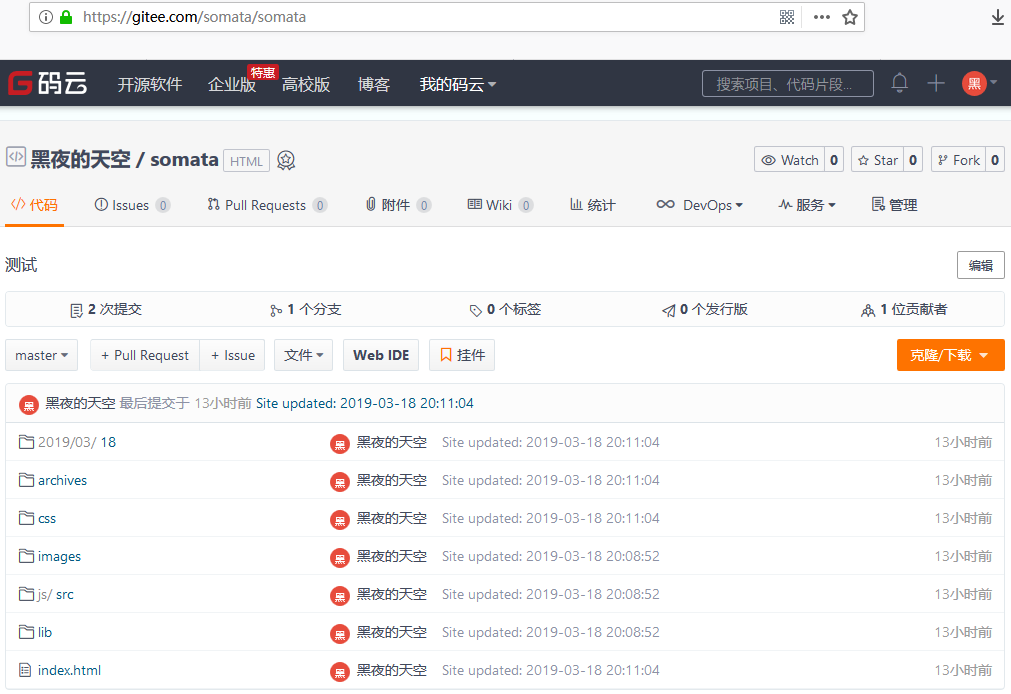Expand the DevOps menu

699,205
